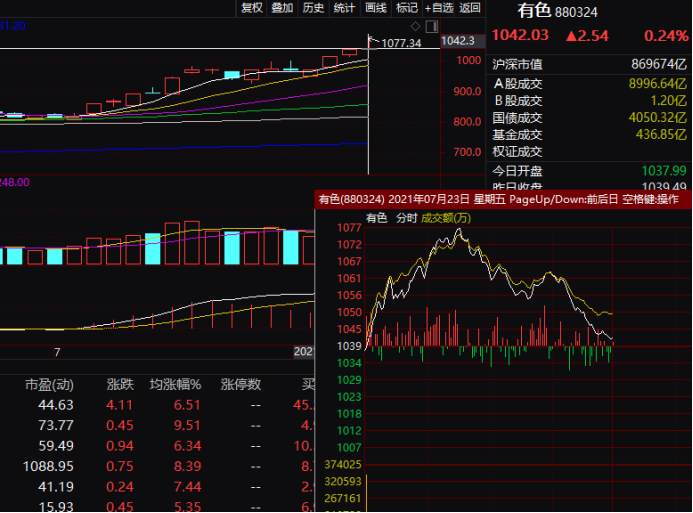
Task: Click the 1042.3 price label on axis
Action: coord(457,41)
